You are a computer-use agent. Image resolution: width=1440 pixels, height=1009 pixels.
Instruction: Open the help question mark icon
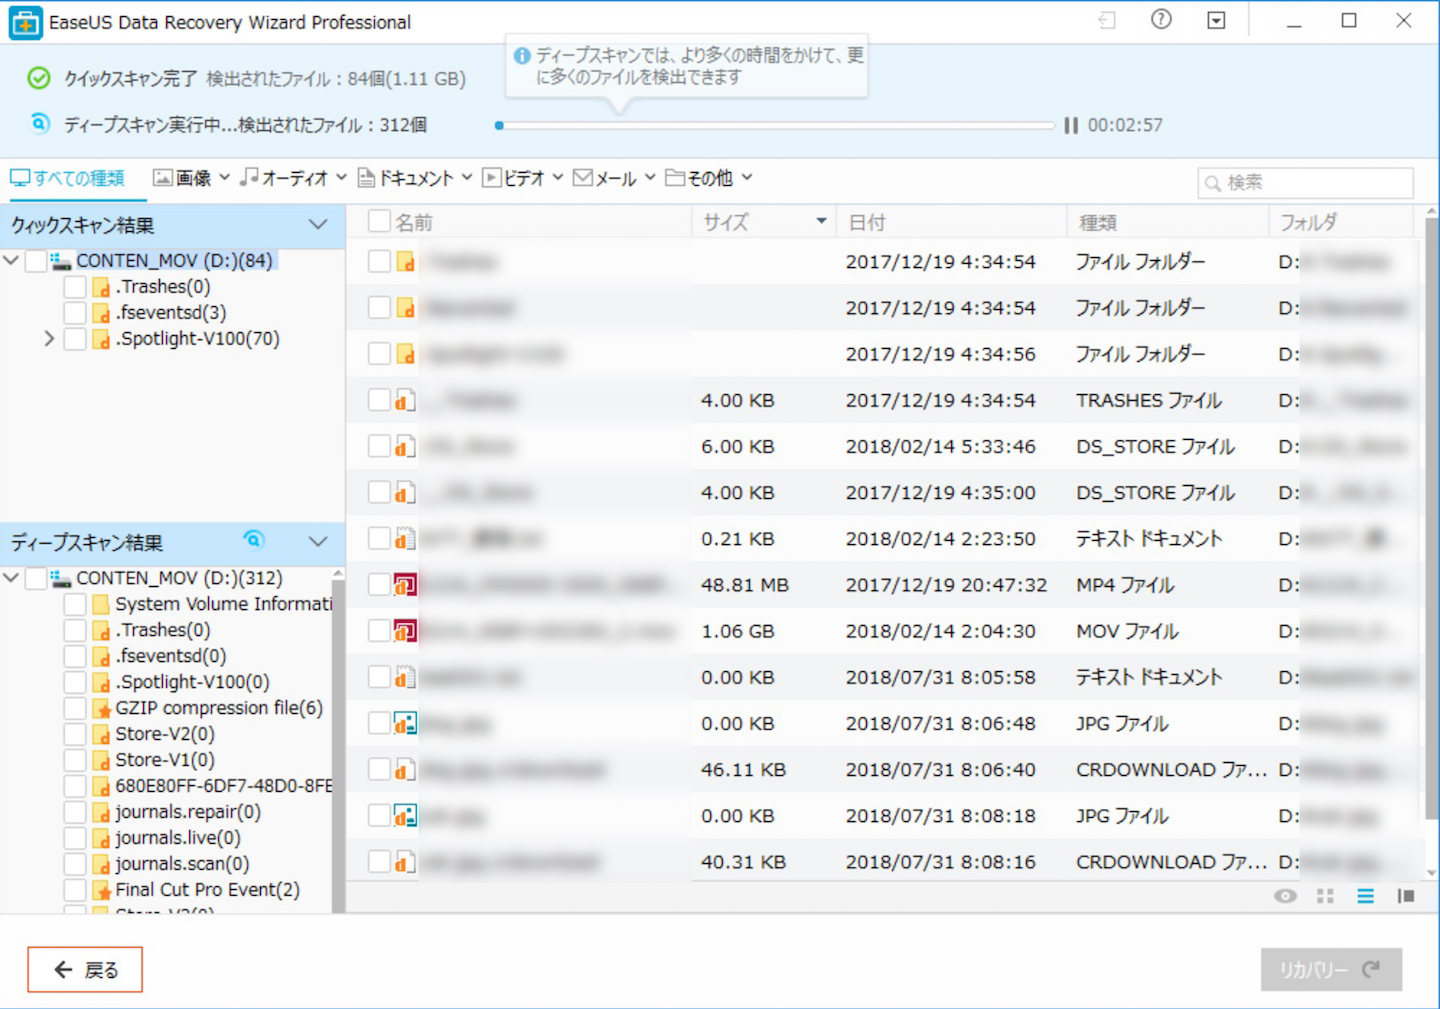pyautogui.click(x=1161, y=20)
